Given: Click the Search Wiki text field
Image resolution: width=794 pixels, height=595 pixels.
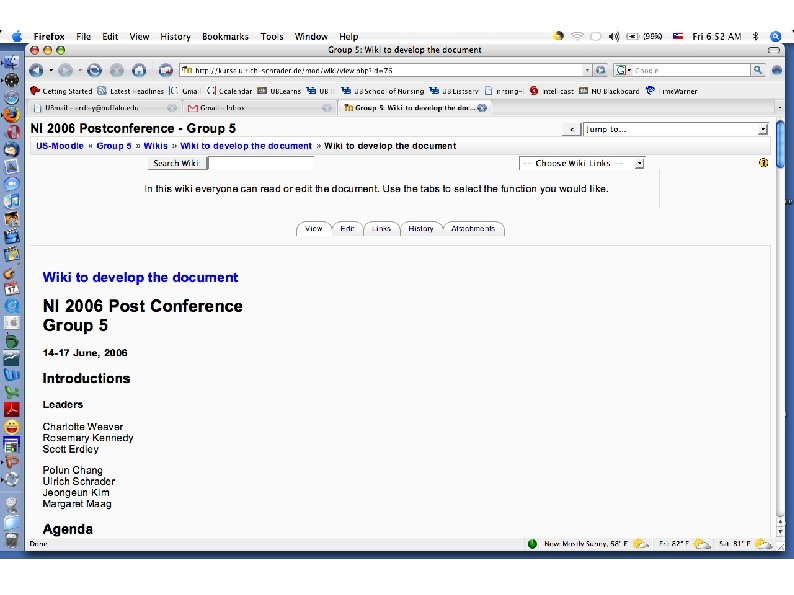Looking at the screenshot, I should point(261,163).
